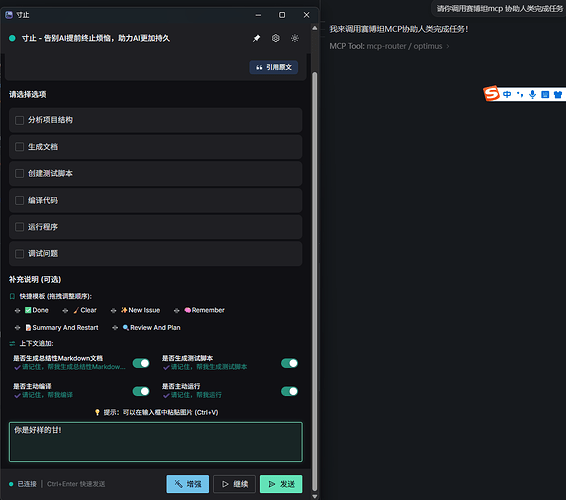Toggle 是否生成测试脚本 switch
The height and width of the screenshot is (500, 566).
[289, 363]
